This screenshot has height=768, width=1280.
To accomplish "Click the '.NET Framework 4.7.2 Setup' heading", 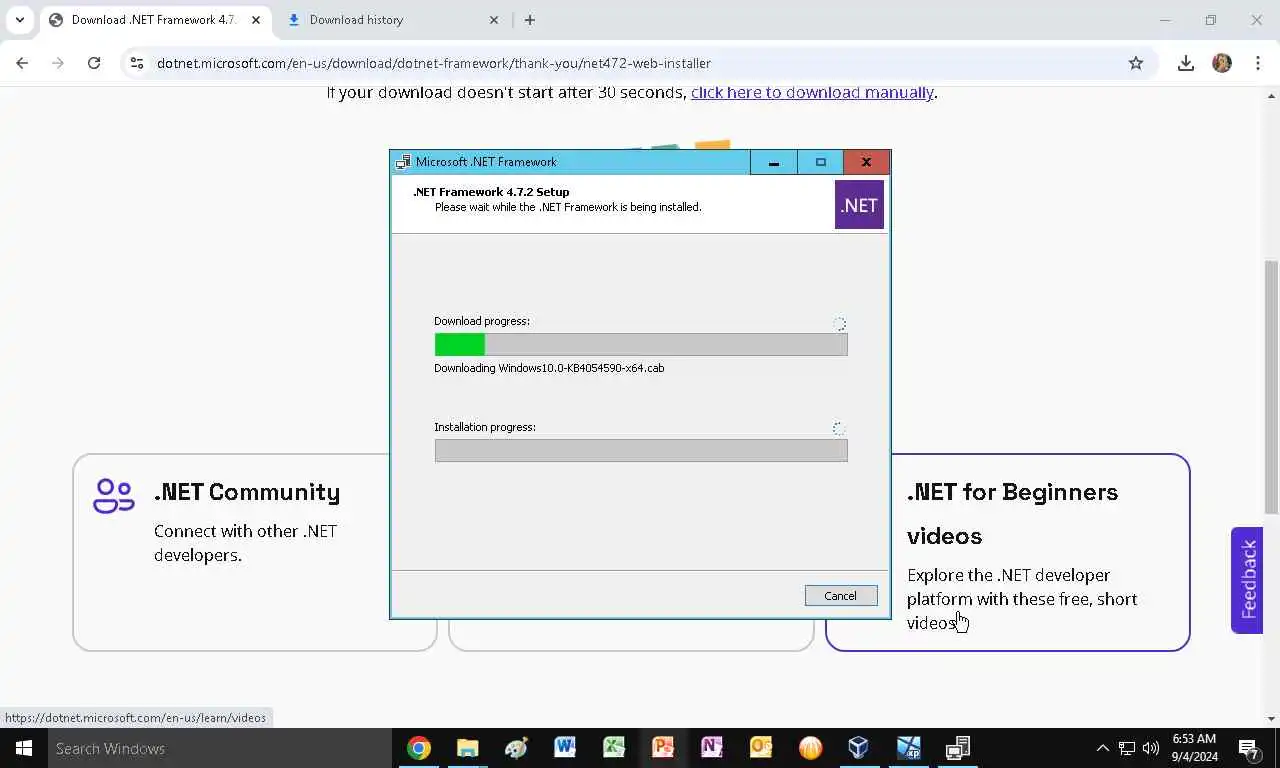I will (x=492, y=192).
